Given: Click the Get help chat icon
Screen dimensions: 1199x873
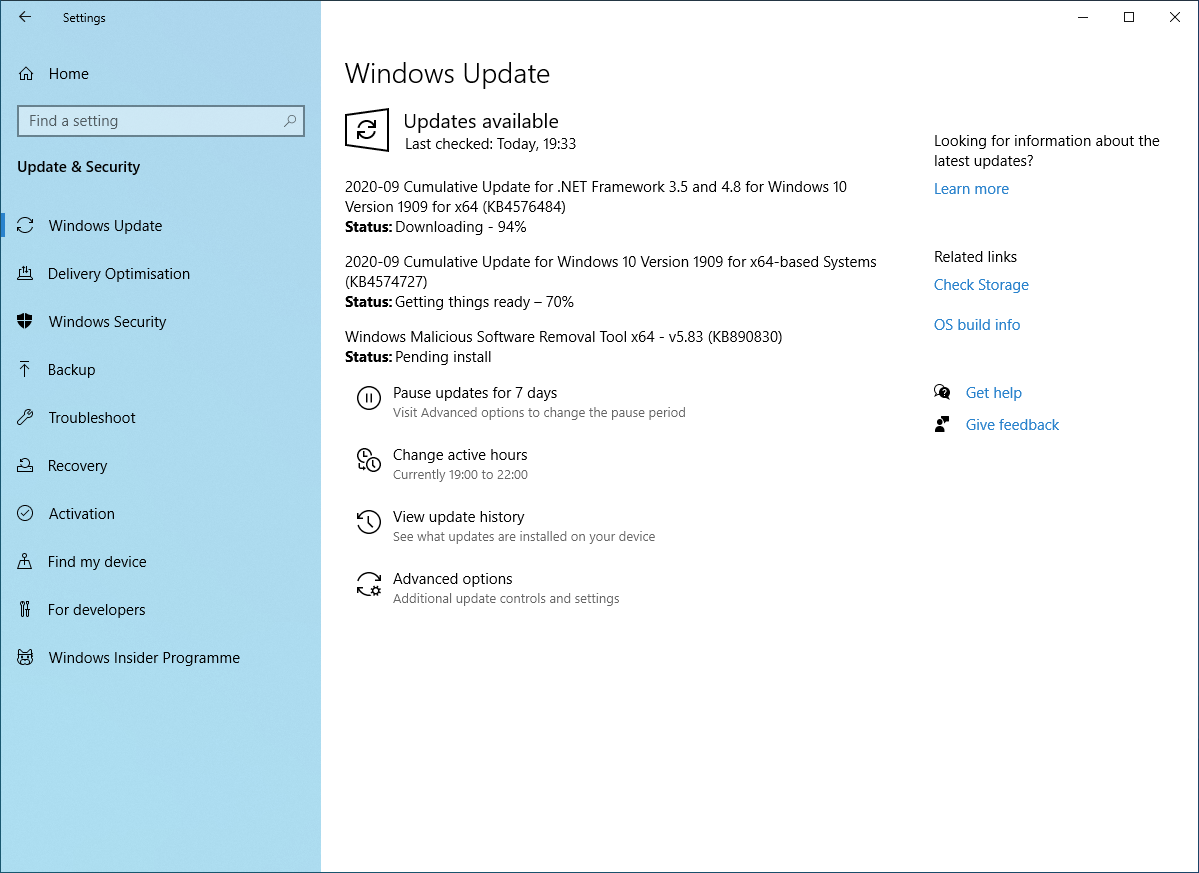Looking at the screenshot, I should tap(942, 392).
